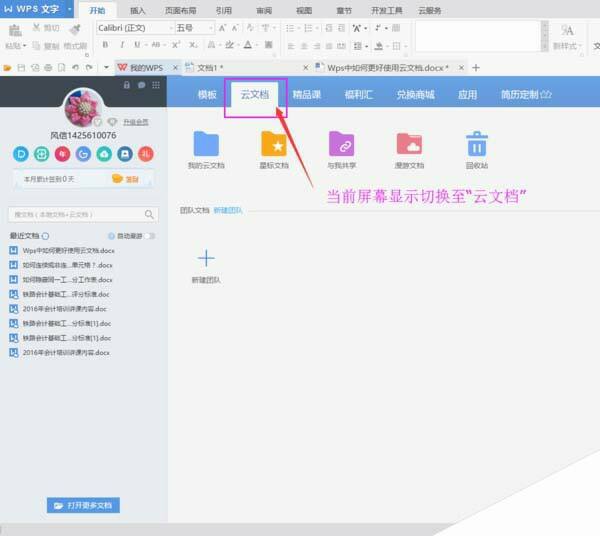Expand the styles gallery scroll arrow
Image resolution: width=600 pixels, height=536 pixels.
(545, 46)
